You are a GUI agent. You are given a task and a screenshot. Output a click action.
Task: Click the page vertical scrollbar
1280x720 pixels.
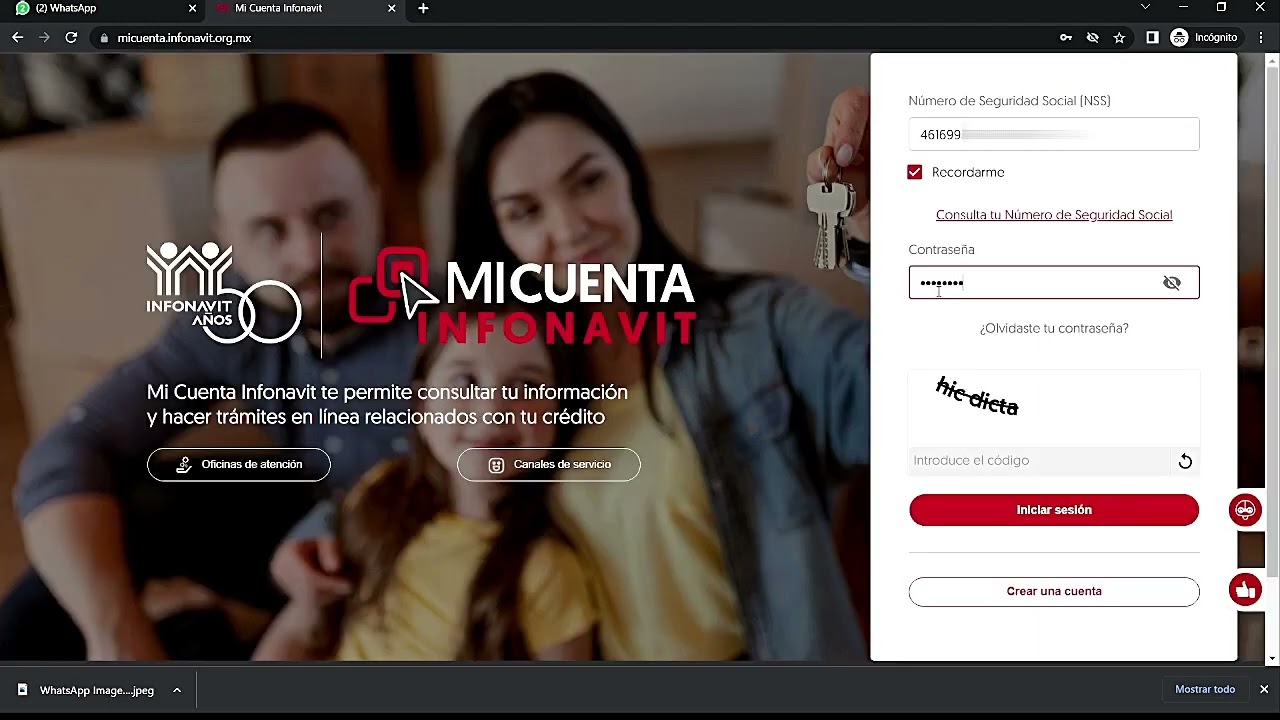point(1272,320)
